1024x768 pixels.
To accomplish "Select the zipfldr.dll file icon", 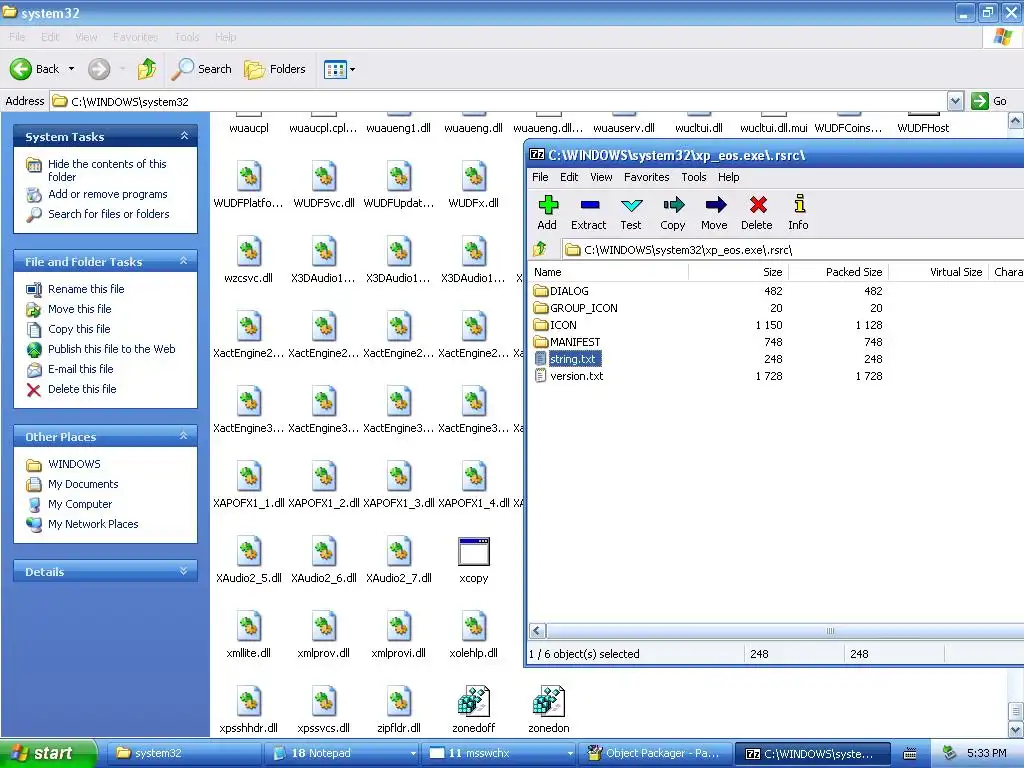I will pos(398,702).
